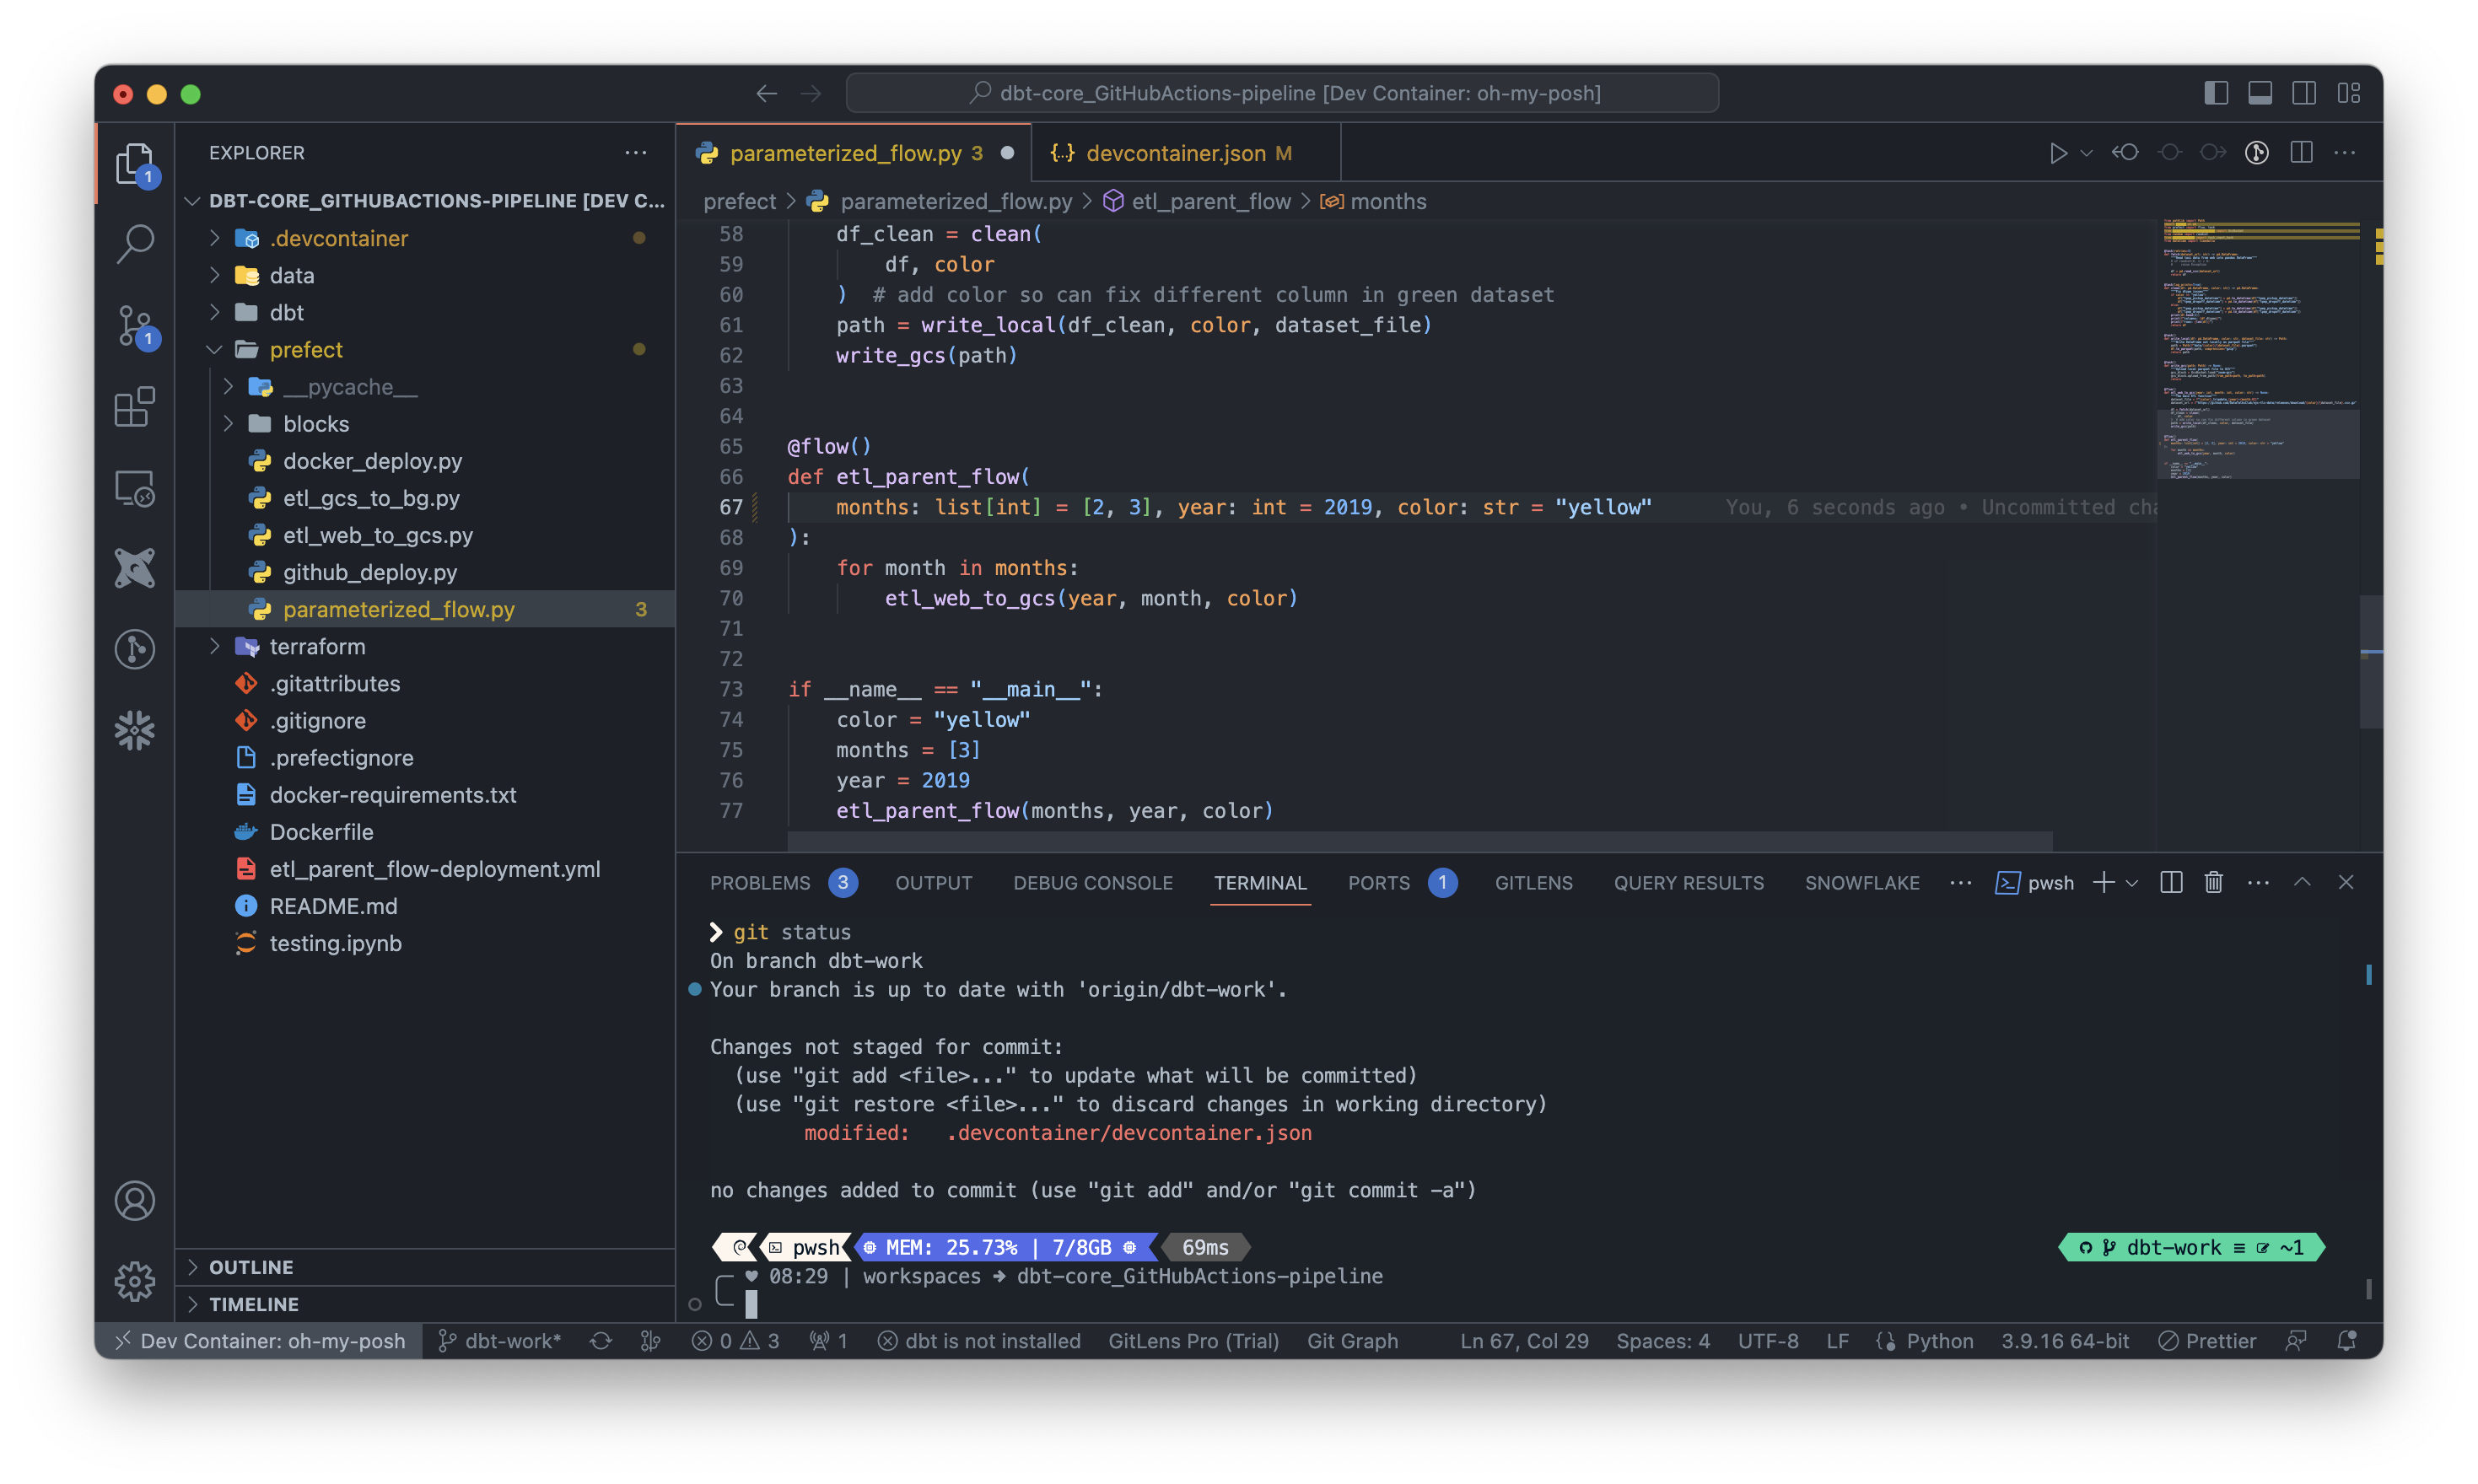2478x1484 pixels.
Task: Go back with navigation arrow
Action: [766, 93]
